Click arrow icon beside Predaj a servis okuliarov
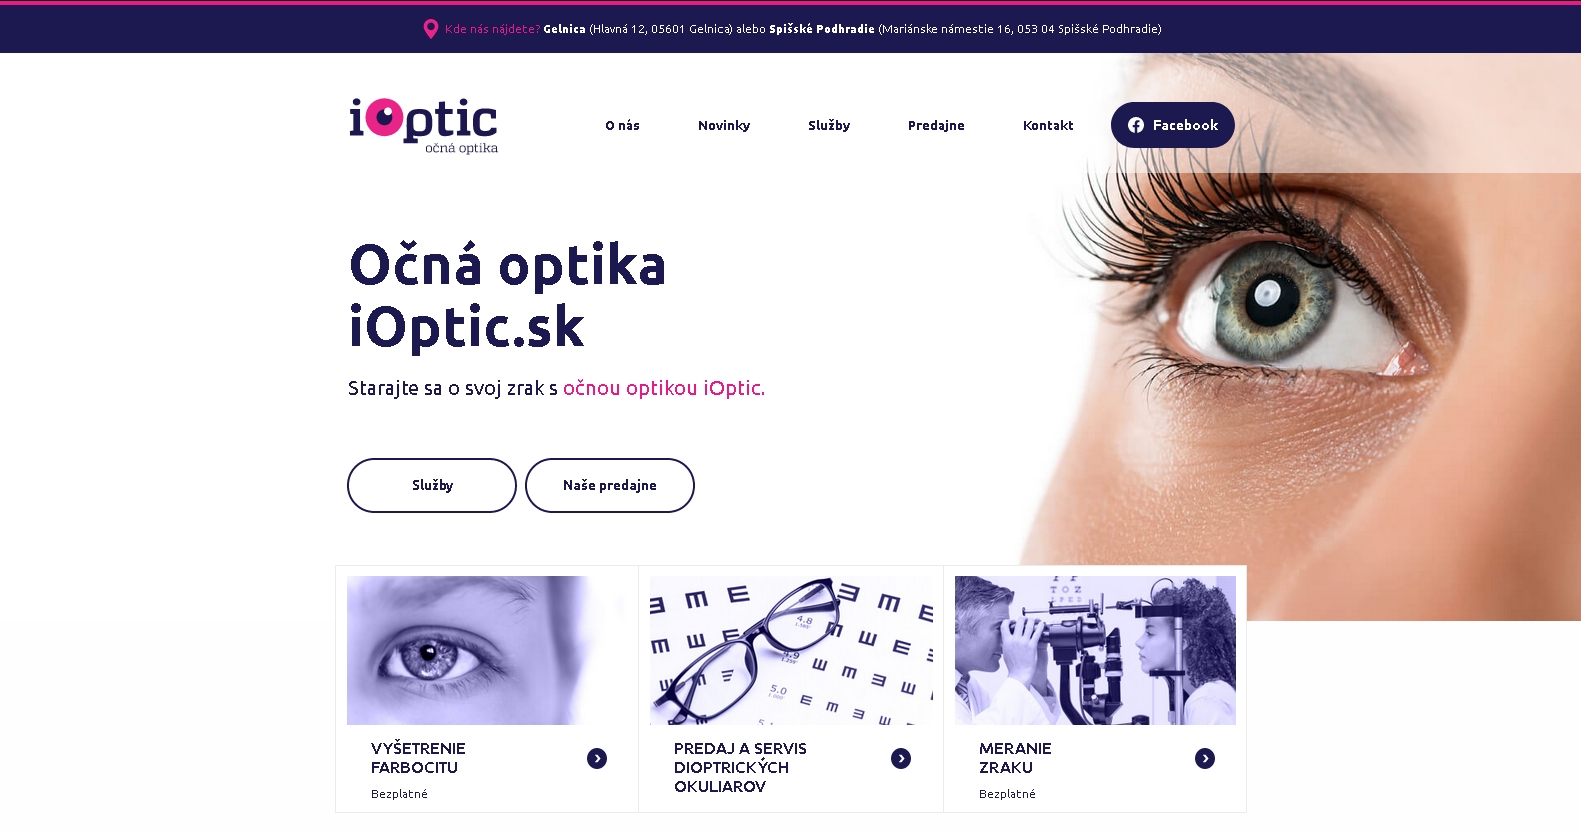 901,759
